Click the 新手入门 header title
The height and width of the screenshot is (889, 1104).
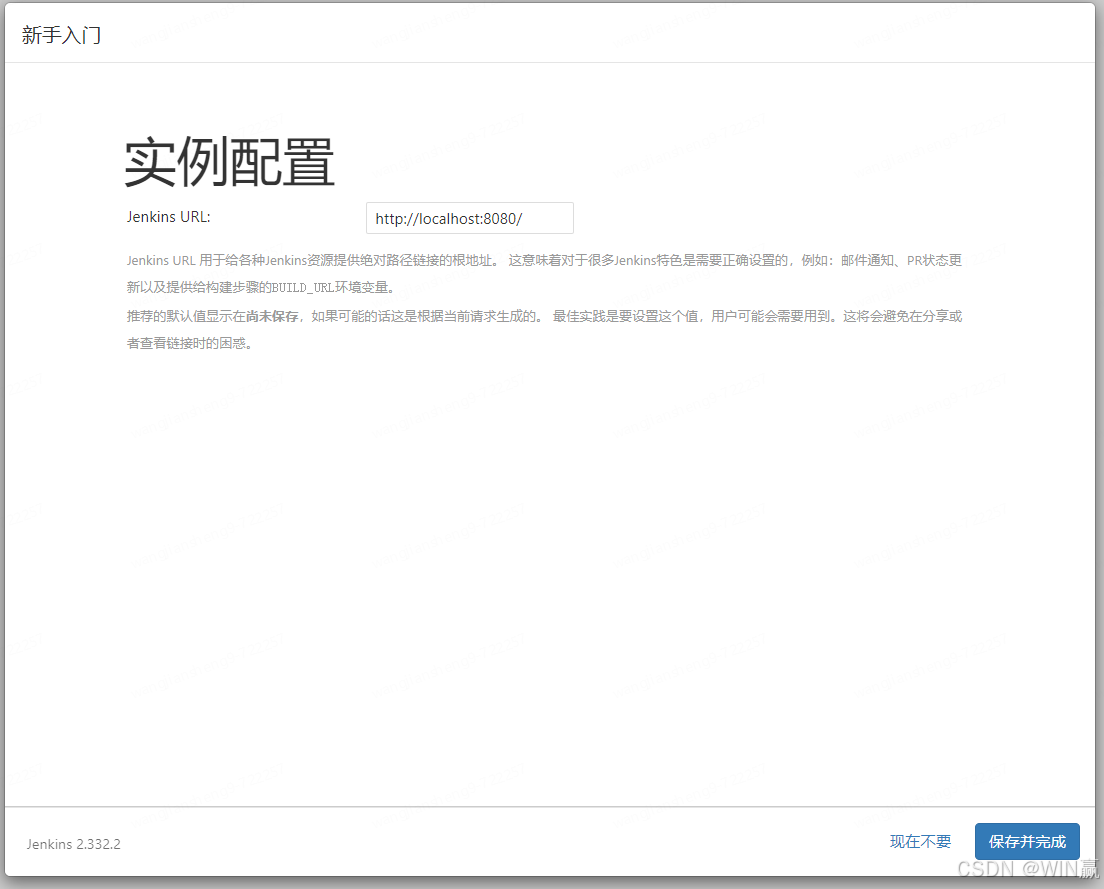tap(61, 34)
